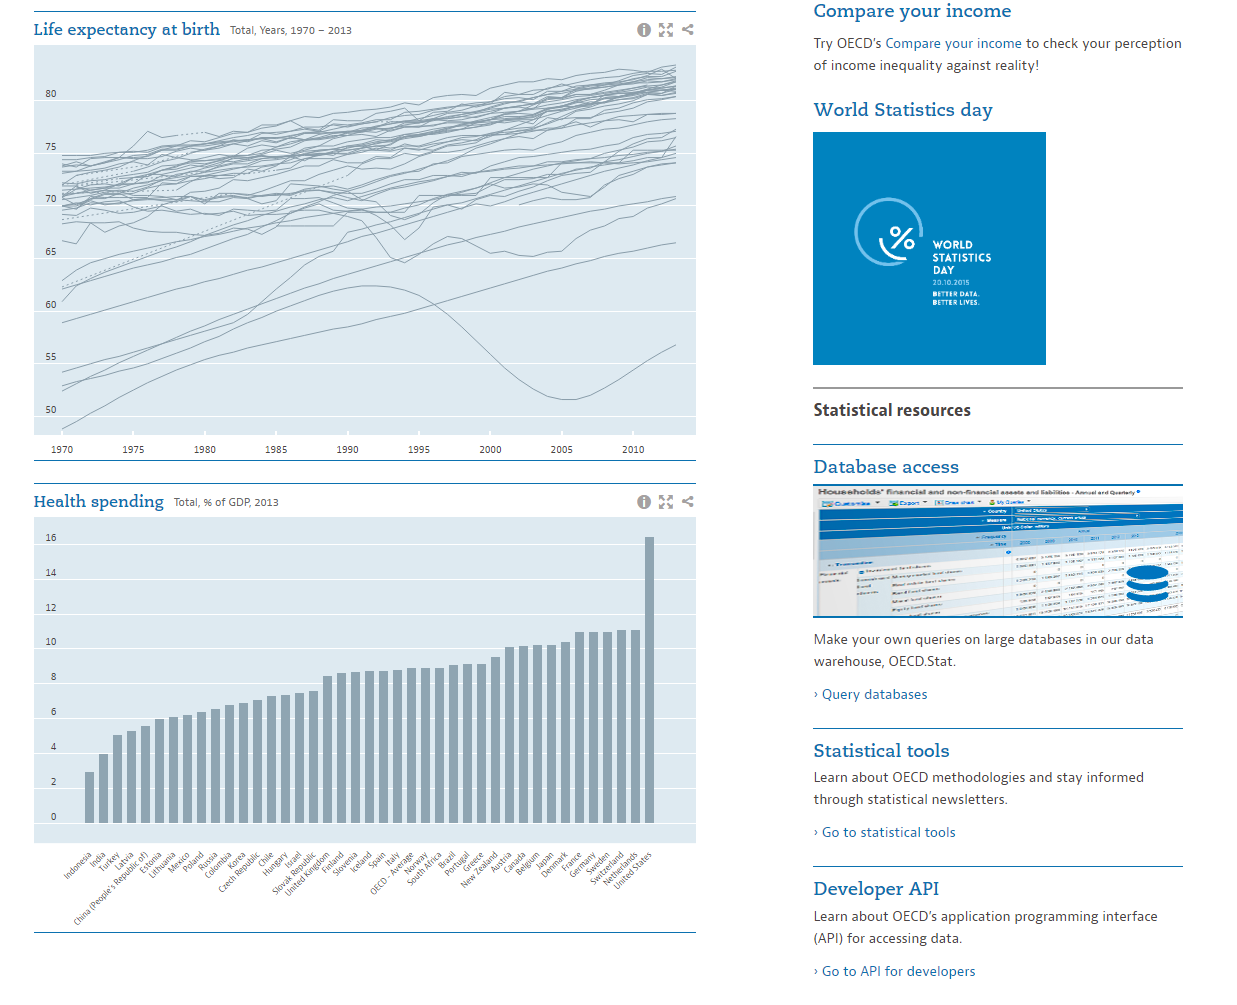Click the Statistical resources heading
This screenshot has width=1237, height=1005.
pyautogui.click(x=891, y=410)
